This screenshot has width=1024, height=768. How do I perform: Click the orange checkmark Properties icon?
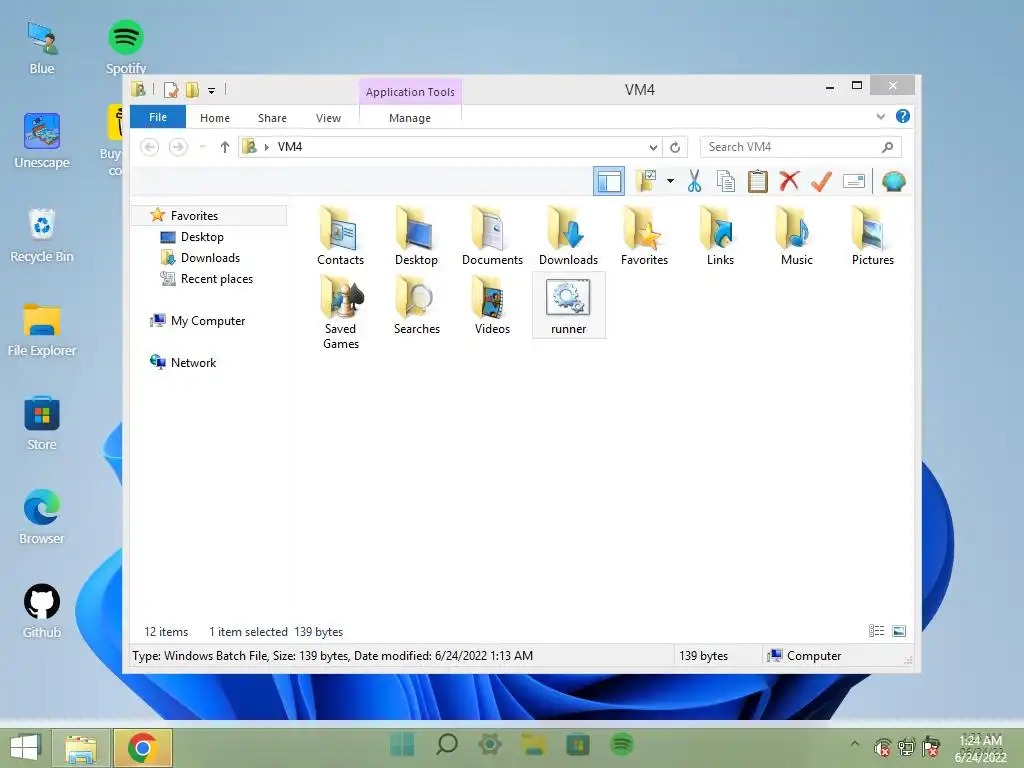pos(821,181)
